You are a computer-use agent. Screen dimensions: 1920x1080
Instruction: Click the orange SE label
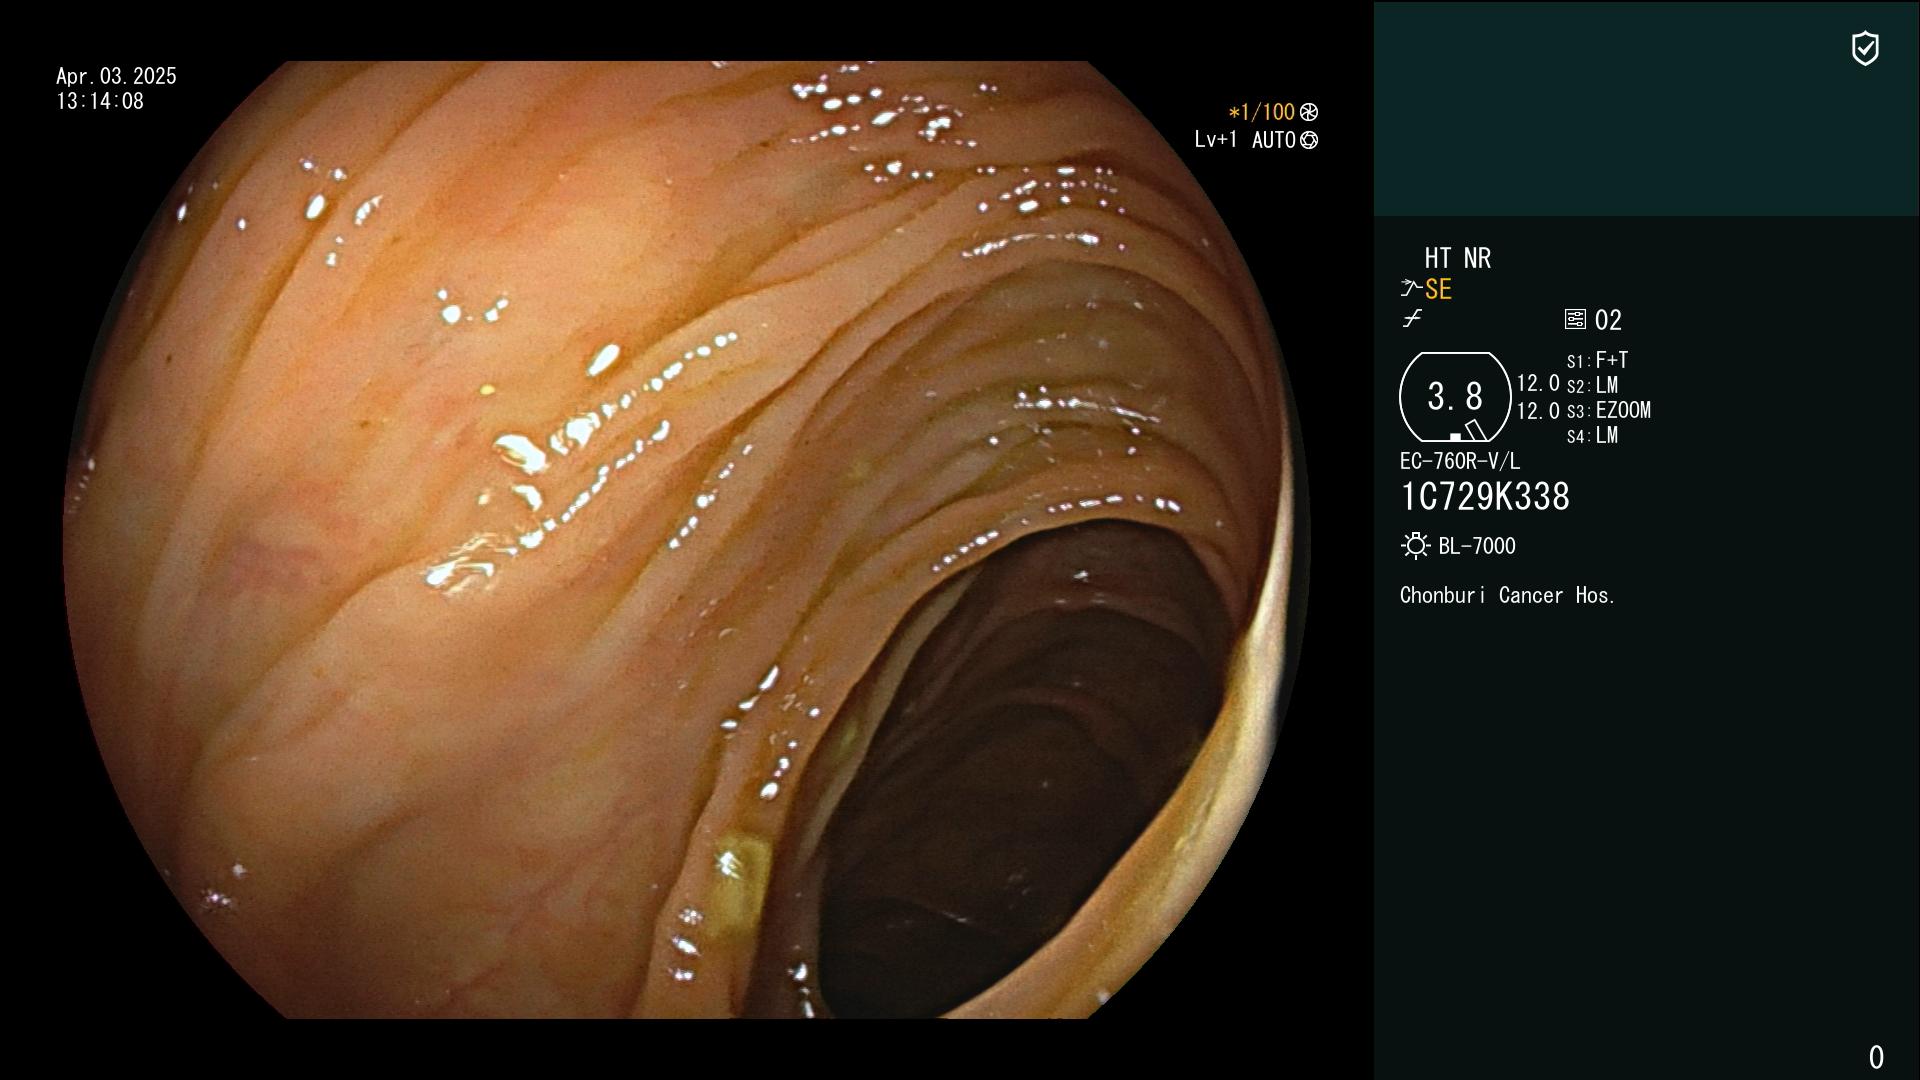pos(1438,289)
